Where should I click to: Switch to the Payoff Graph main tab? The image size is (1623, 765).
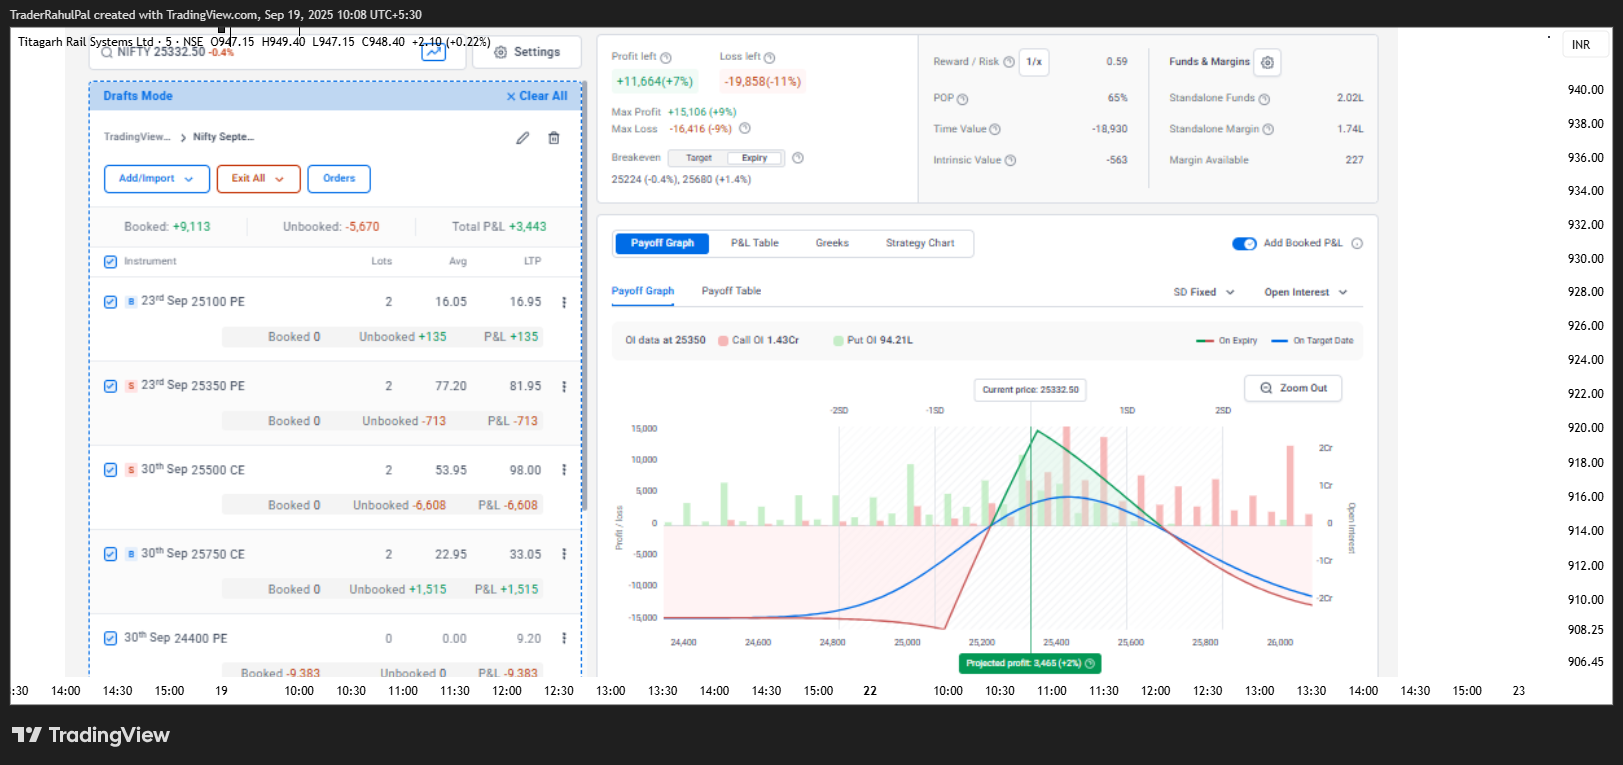(x=662, y=243)
